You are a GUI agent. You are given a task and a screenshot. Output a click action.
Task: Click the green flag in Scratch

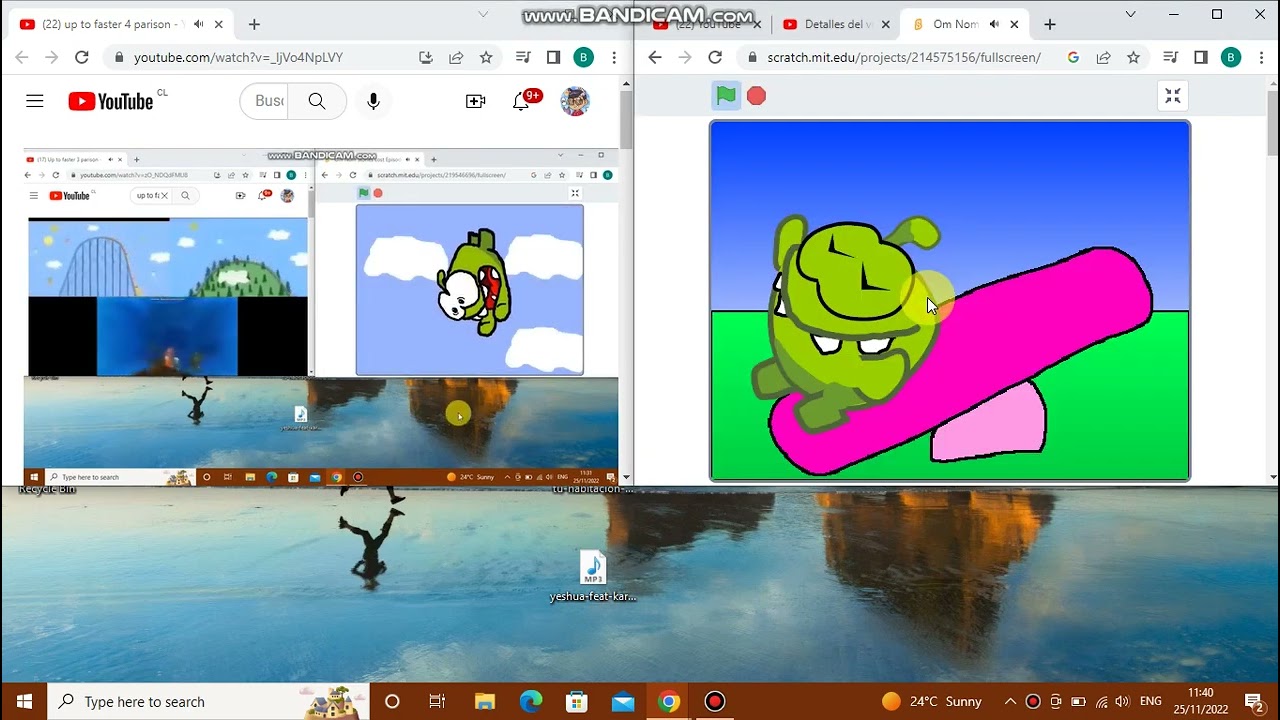(x=726, y=96)
